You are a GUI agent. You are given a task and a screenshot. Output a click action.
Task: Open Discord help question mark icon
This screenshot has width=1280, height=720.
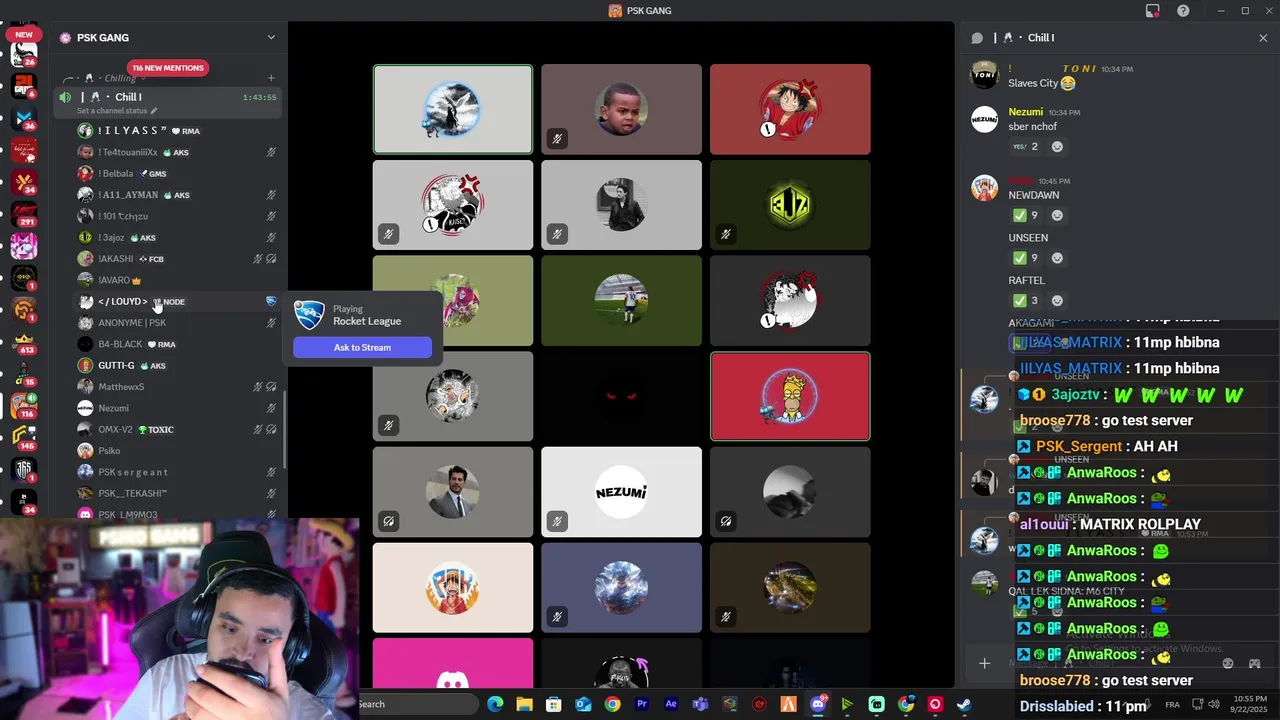pyautogui.click(x=1184, y=11)
